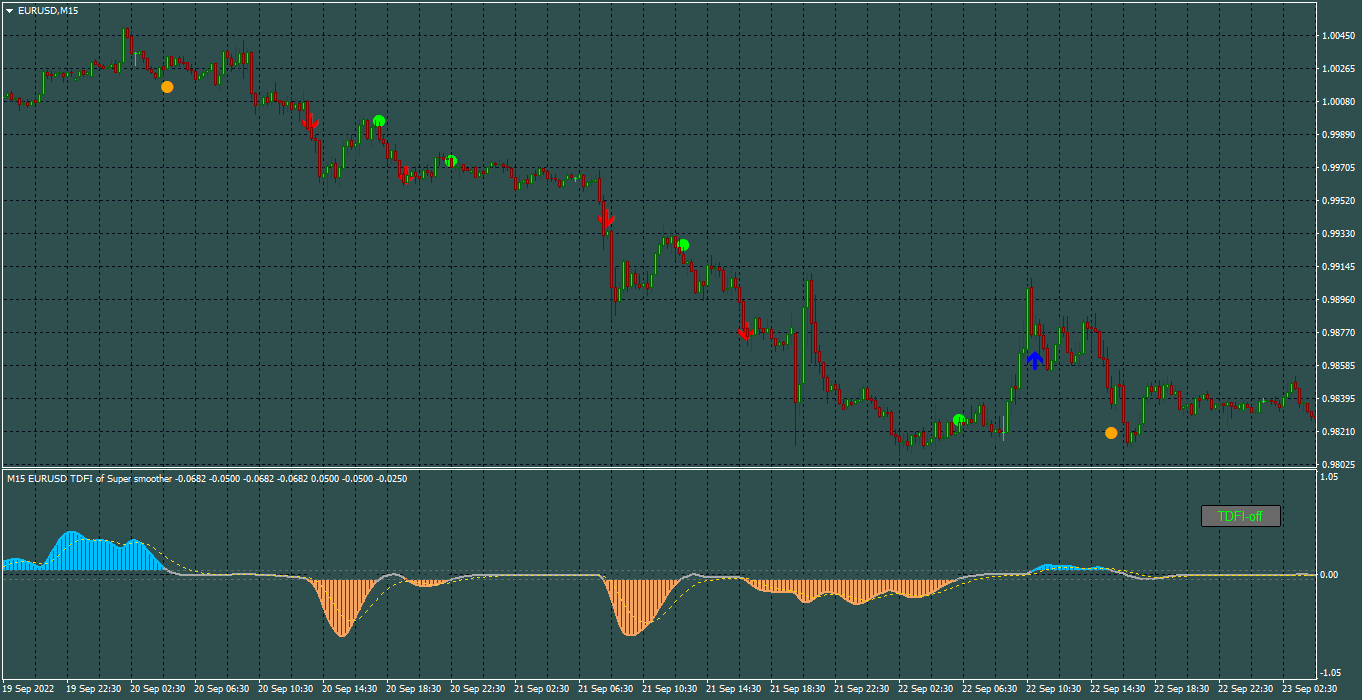Screen dimensions: 1362x700
Task: Click the green dot near the chart's lowest prices
Action: click(958, 420)
